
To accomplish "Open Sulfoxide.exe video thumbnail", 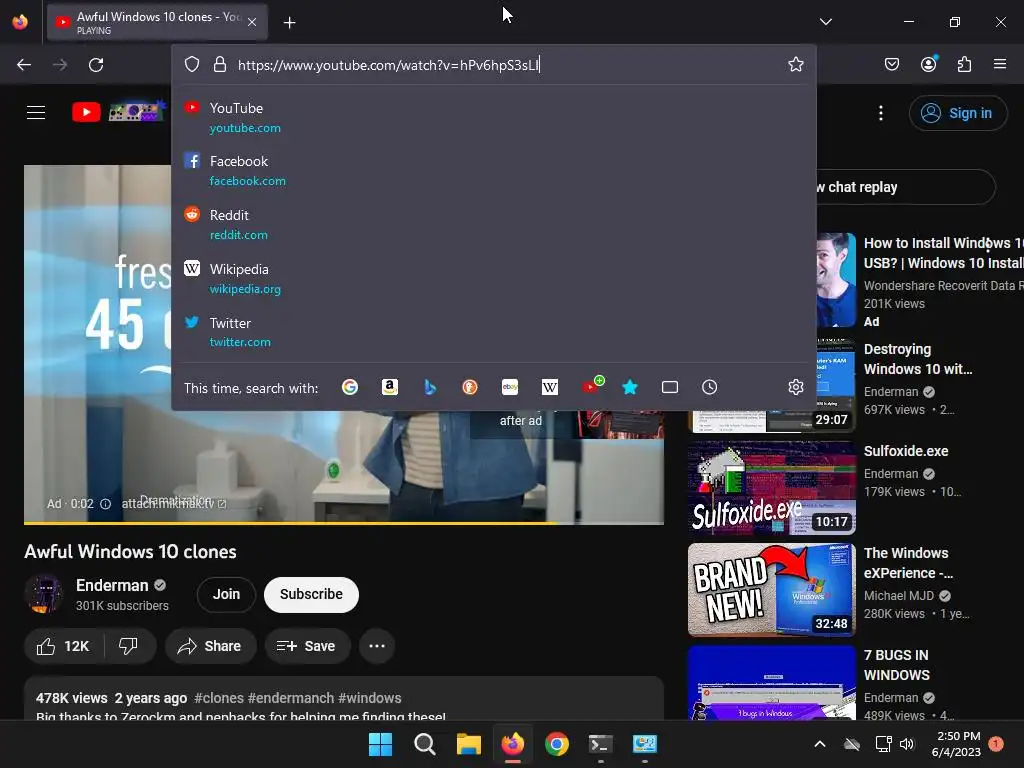I will click(x=772, y=488).
